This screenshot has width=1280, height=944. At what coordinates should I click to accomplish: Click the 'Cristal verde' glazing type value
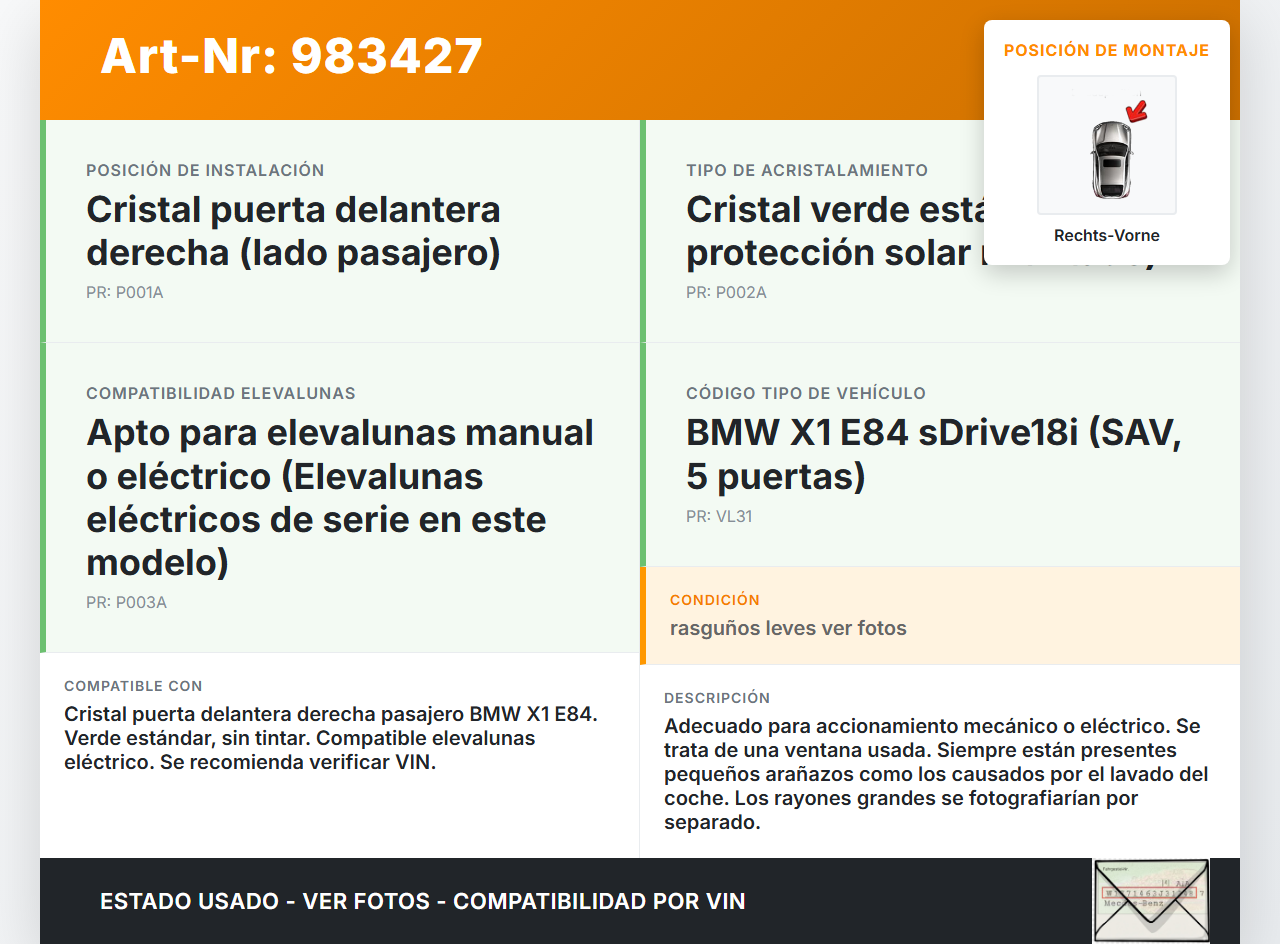coord(835,231)
